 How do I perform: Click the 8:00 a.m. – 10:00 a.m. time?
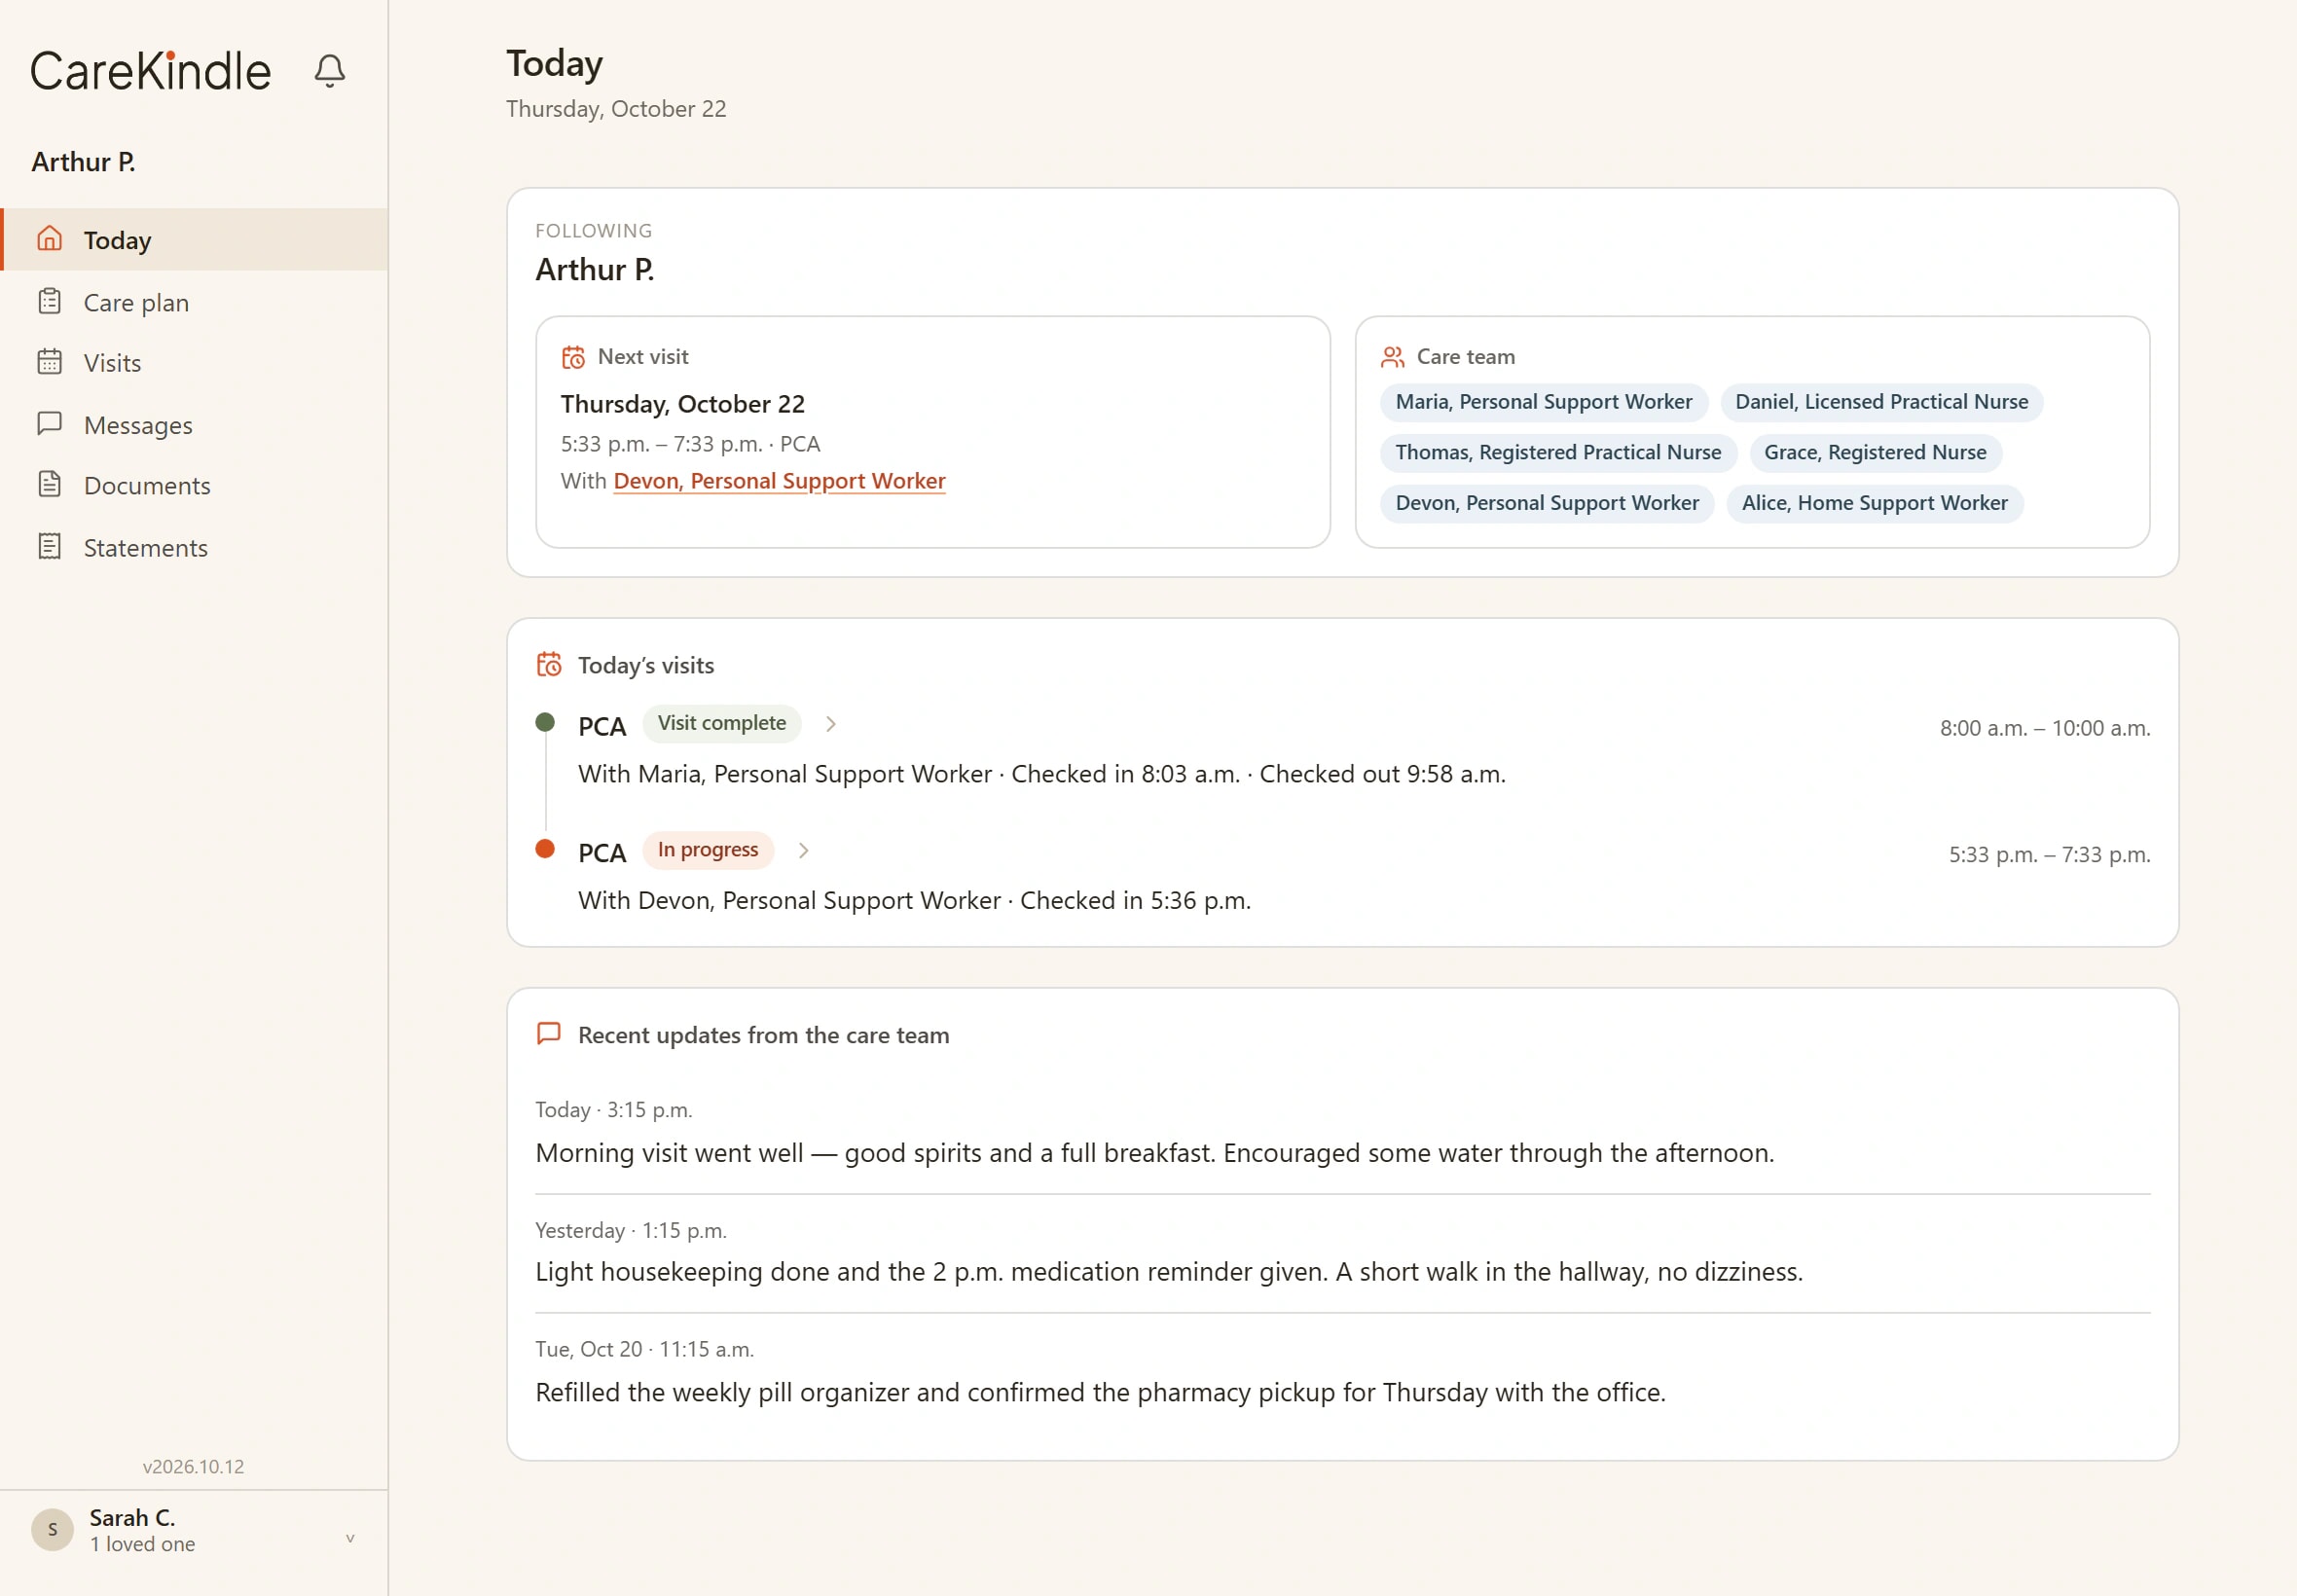point(2045,729)
